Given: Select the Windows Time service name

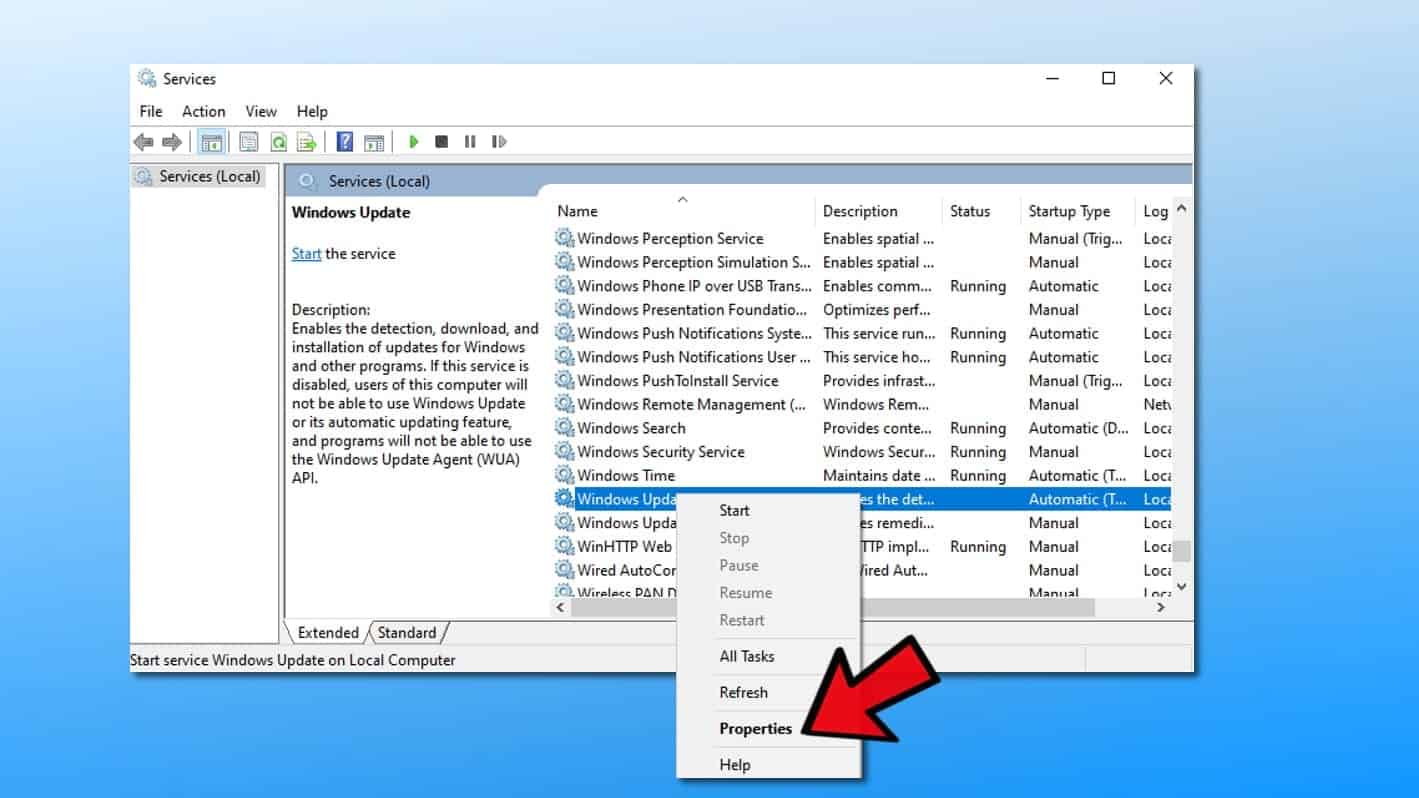Looking at the screenshot, I should (626, 475).
